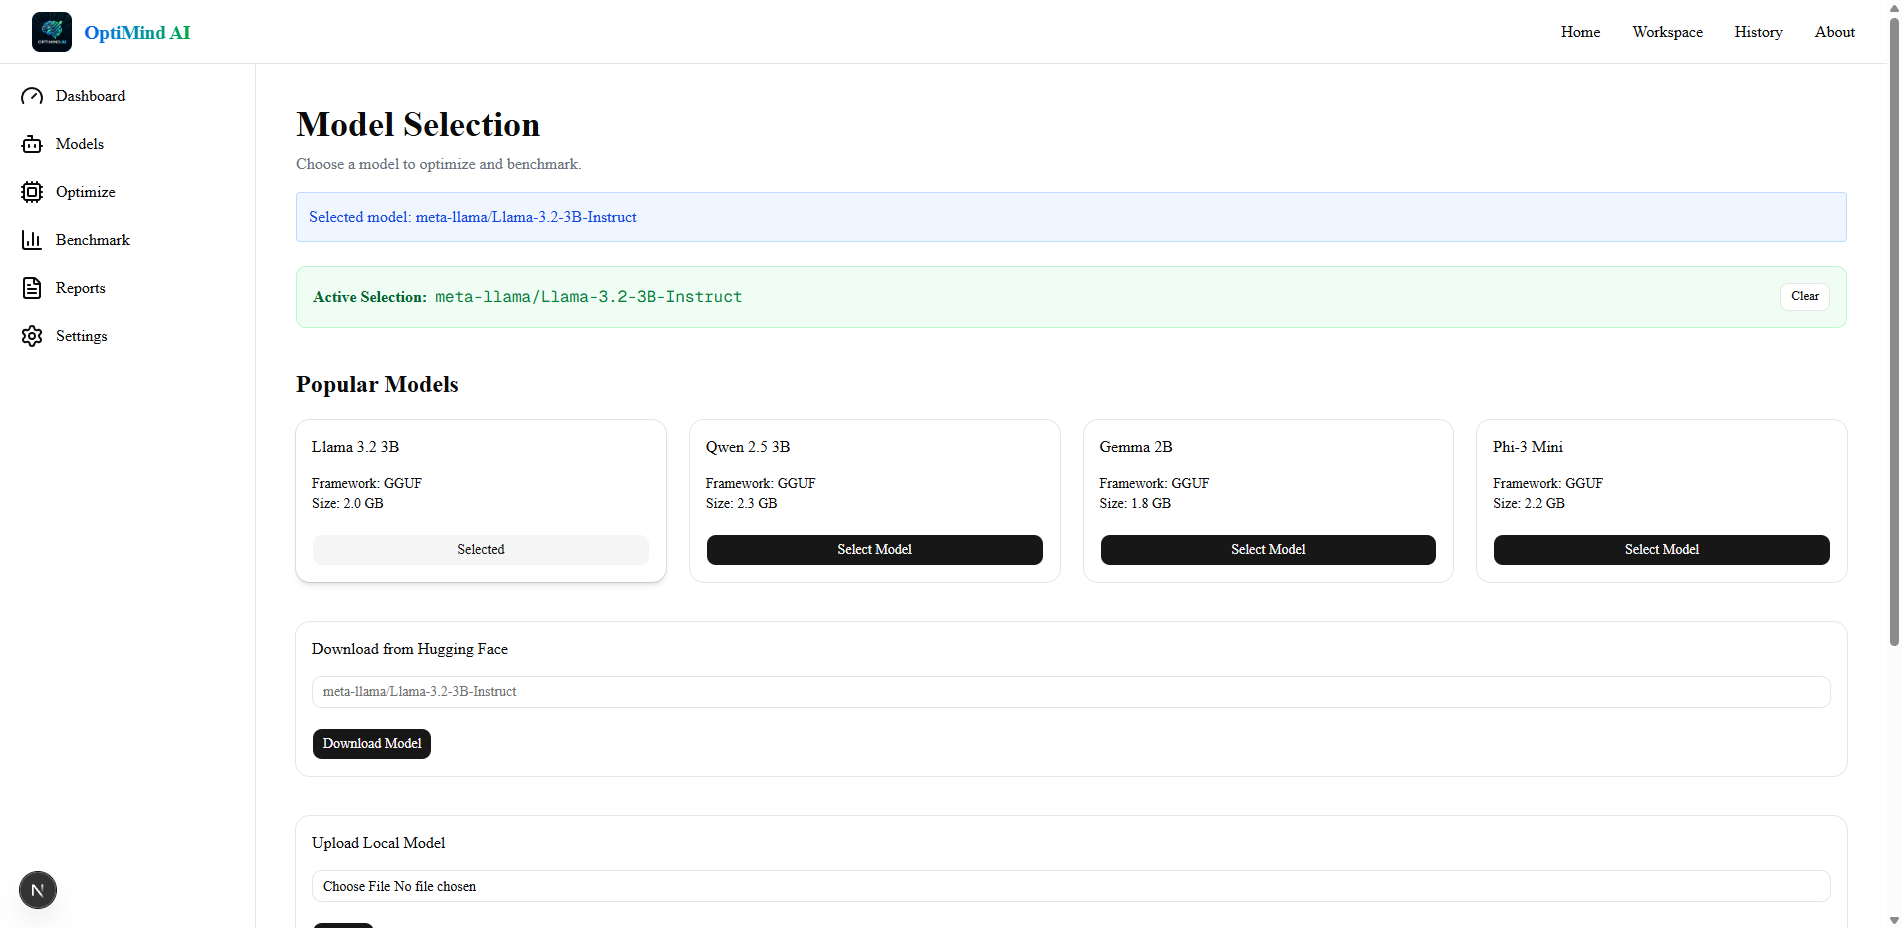
Task: Open Settings in the sidebar
Action: tap(81, 336)
